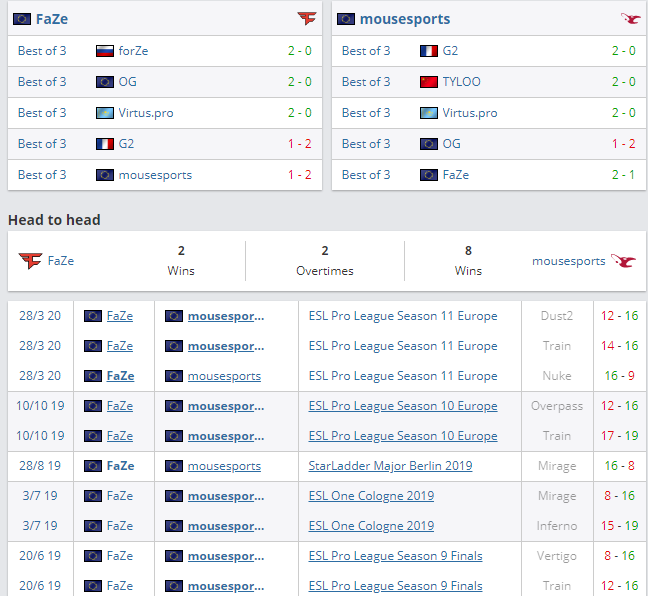Click the FaZe logo in the team header
This screenshot has height=596, width=648.
tap(306, 19)
